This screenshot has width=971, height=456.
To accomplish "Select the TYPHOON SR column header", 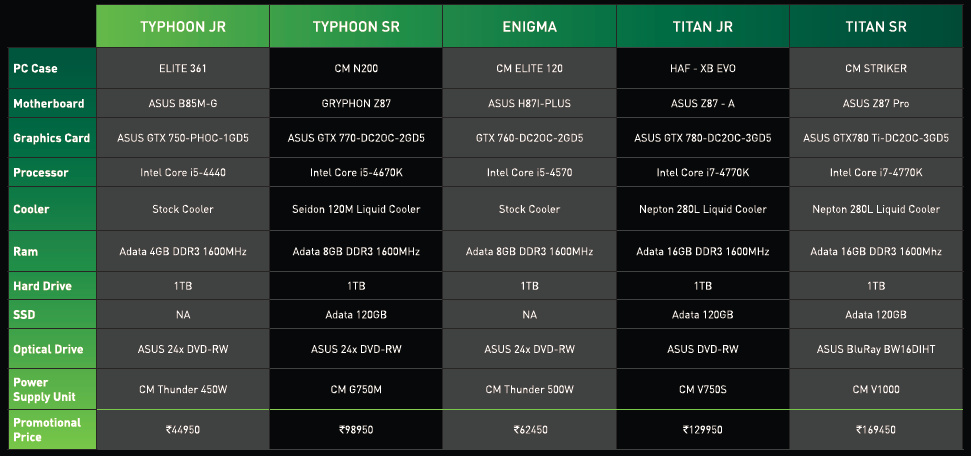I will click(356, 26).
